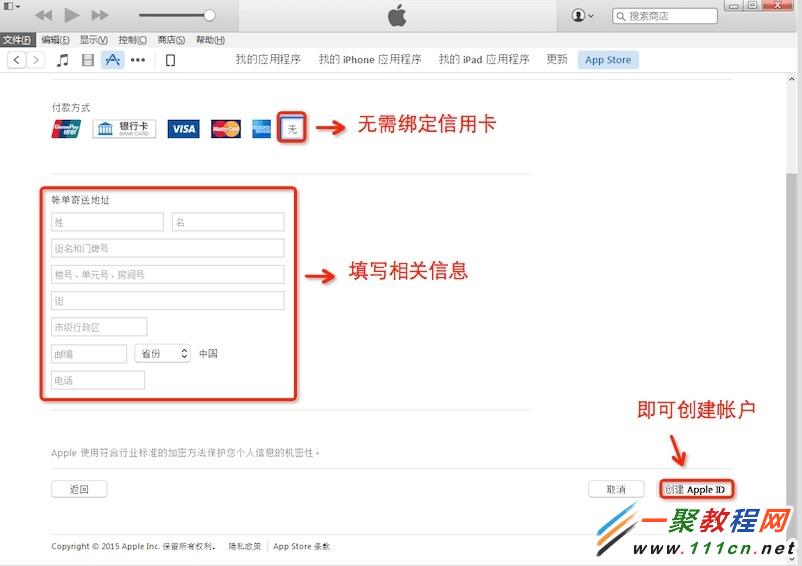Viewport: 802px width, 566px height.
Task: Open the 编辑 menu
Action: point(55,40)
